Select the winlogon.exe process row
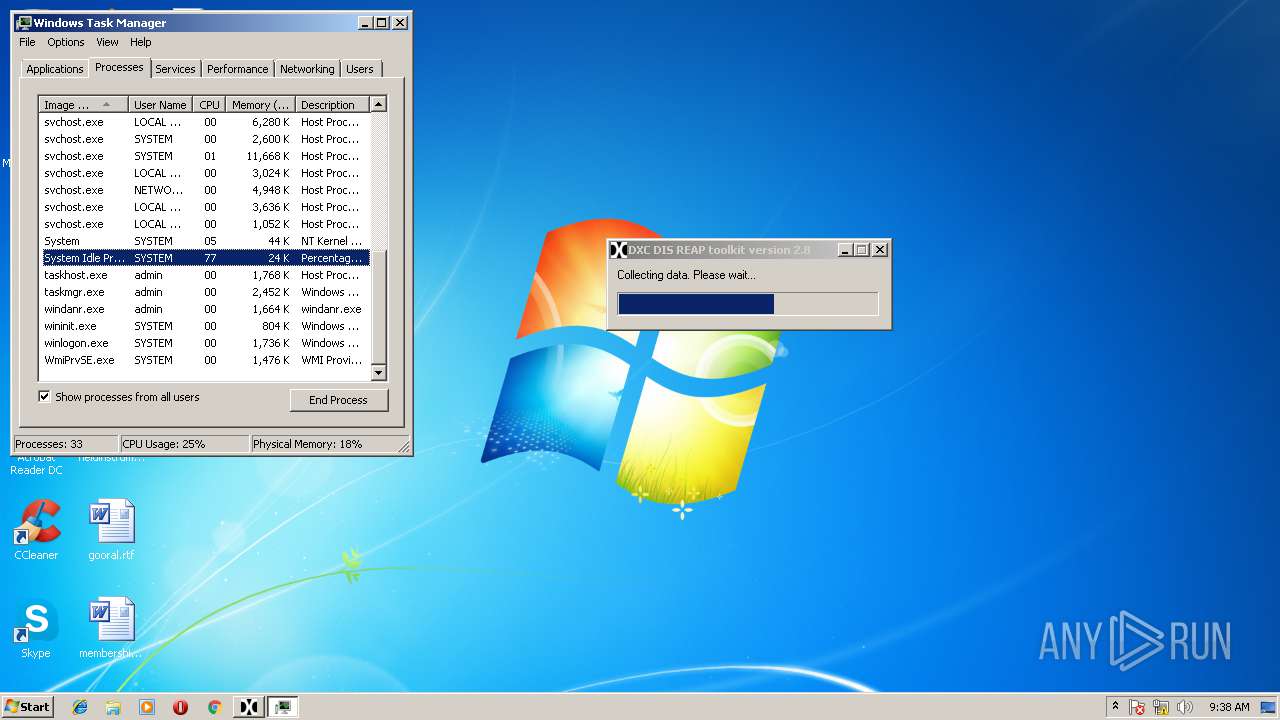The width and height of the screenshot is (1280, 720). (x=205, y=343)
